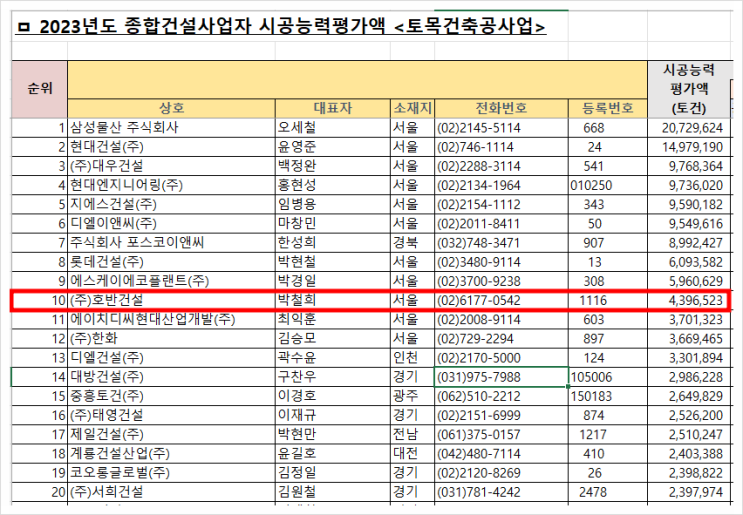
Task: Select phone number (02)6177-0542
Action: click(x=501, y=300)
